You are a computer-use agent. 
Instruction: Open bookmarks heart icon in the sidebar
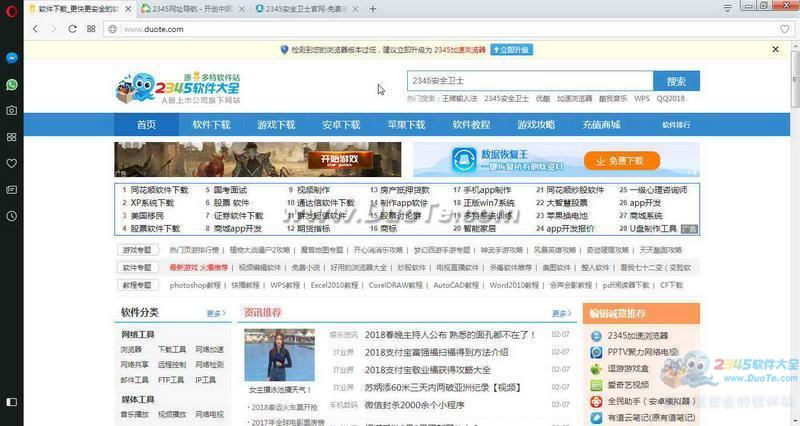10,163
